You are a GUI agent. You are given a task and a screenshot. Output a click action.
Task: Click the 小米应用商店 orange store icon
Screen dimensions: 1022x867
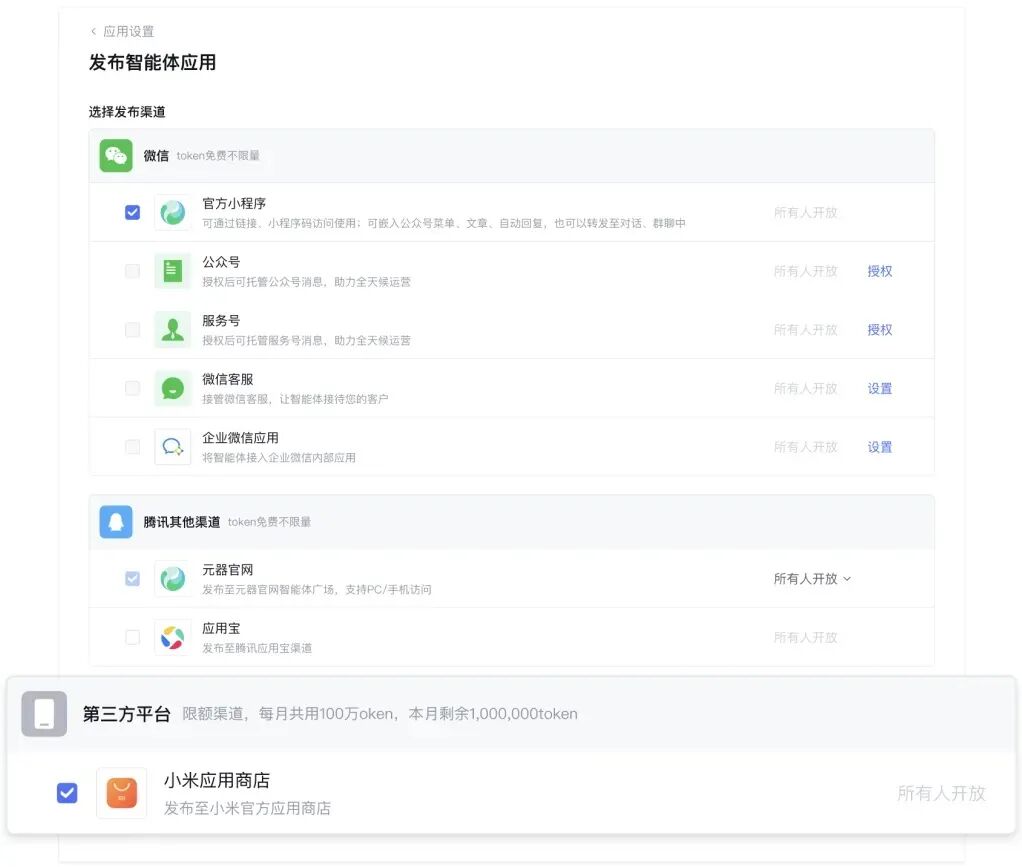tap(121, 792)
